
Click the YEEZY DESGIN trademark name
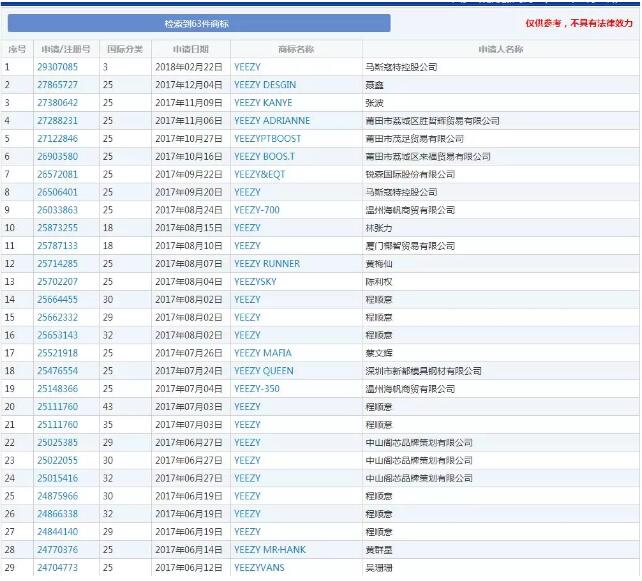pyautogui.click(x=265, y=85)
